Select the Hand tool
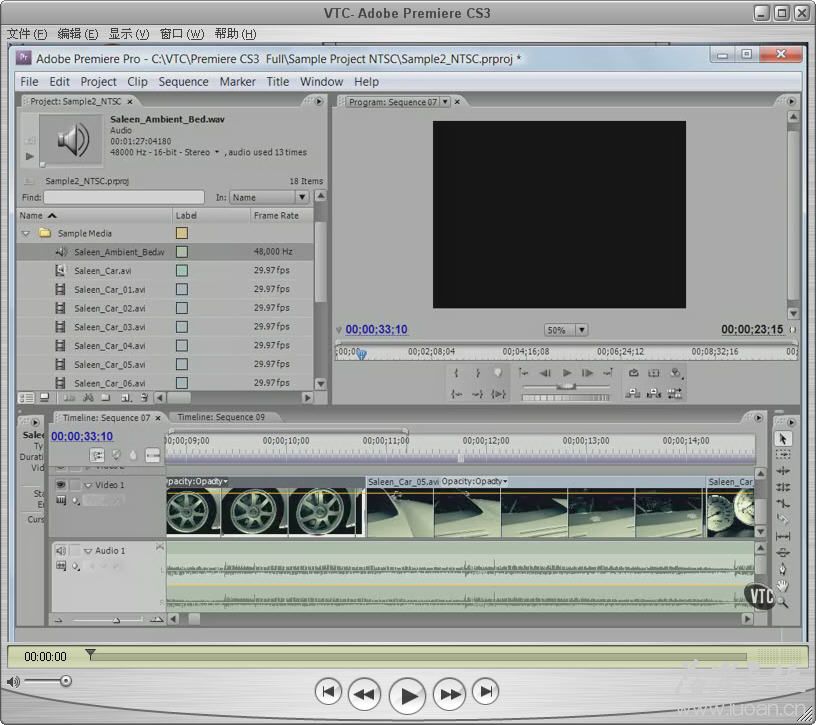816x725 pixels. [782, 585]
